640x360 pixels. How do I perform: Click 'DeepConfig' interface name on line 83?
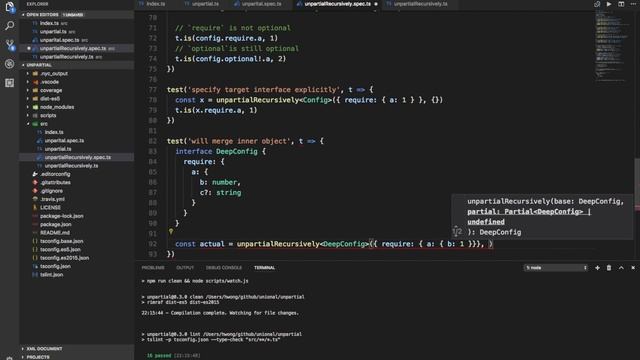click(x=237, y=151)
